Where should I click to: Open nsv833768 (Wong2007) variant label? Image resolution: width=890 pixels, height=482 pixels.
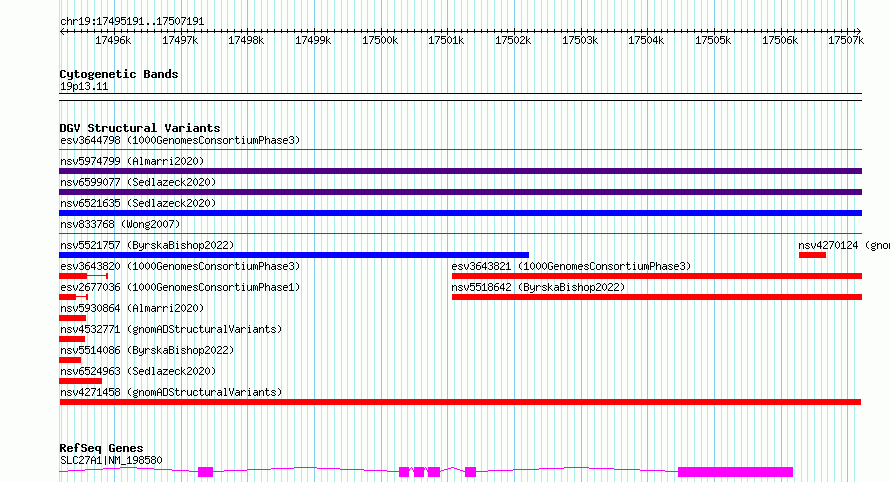(120, 224)
